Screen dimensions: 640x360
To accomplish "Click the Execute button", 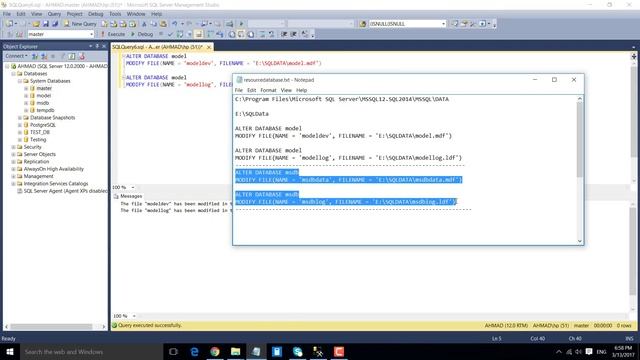I will tap(113, 34).
